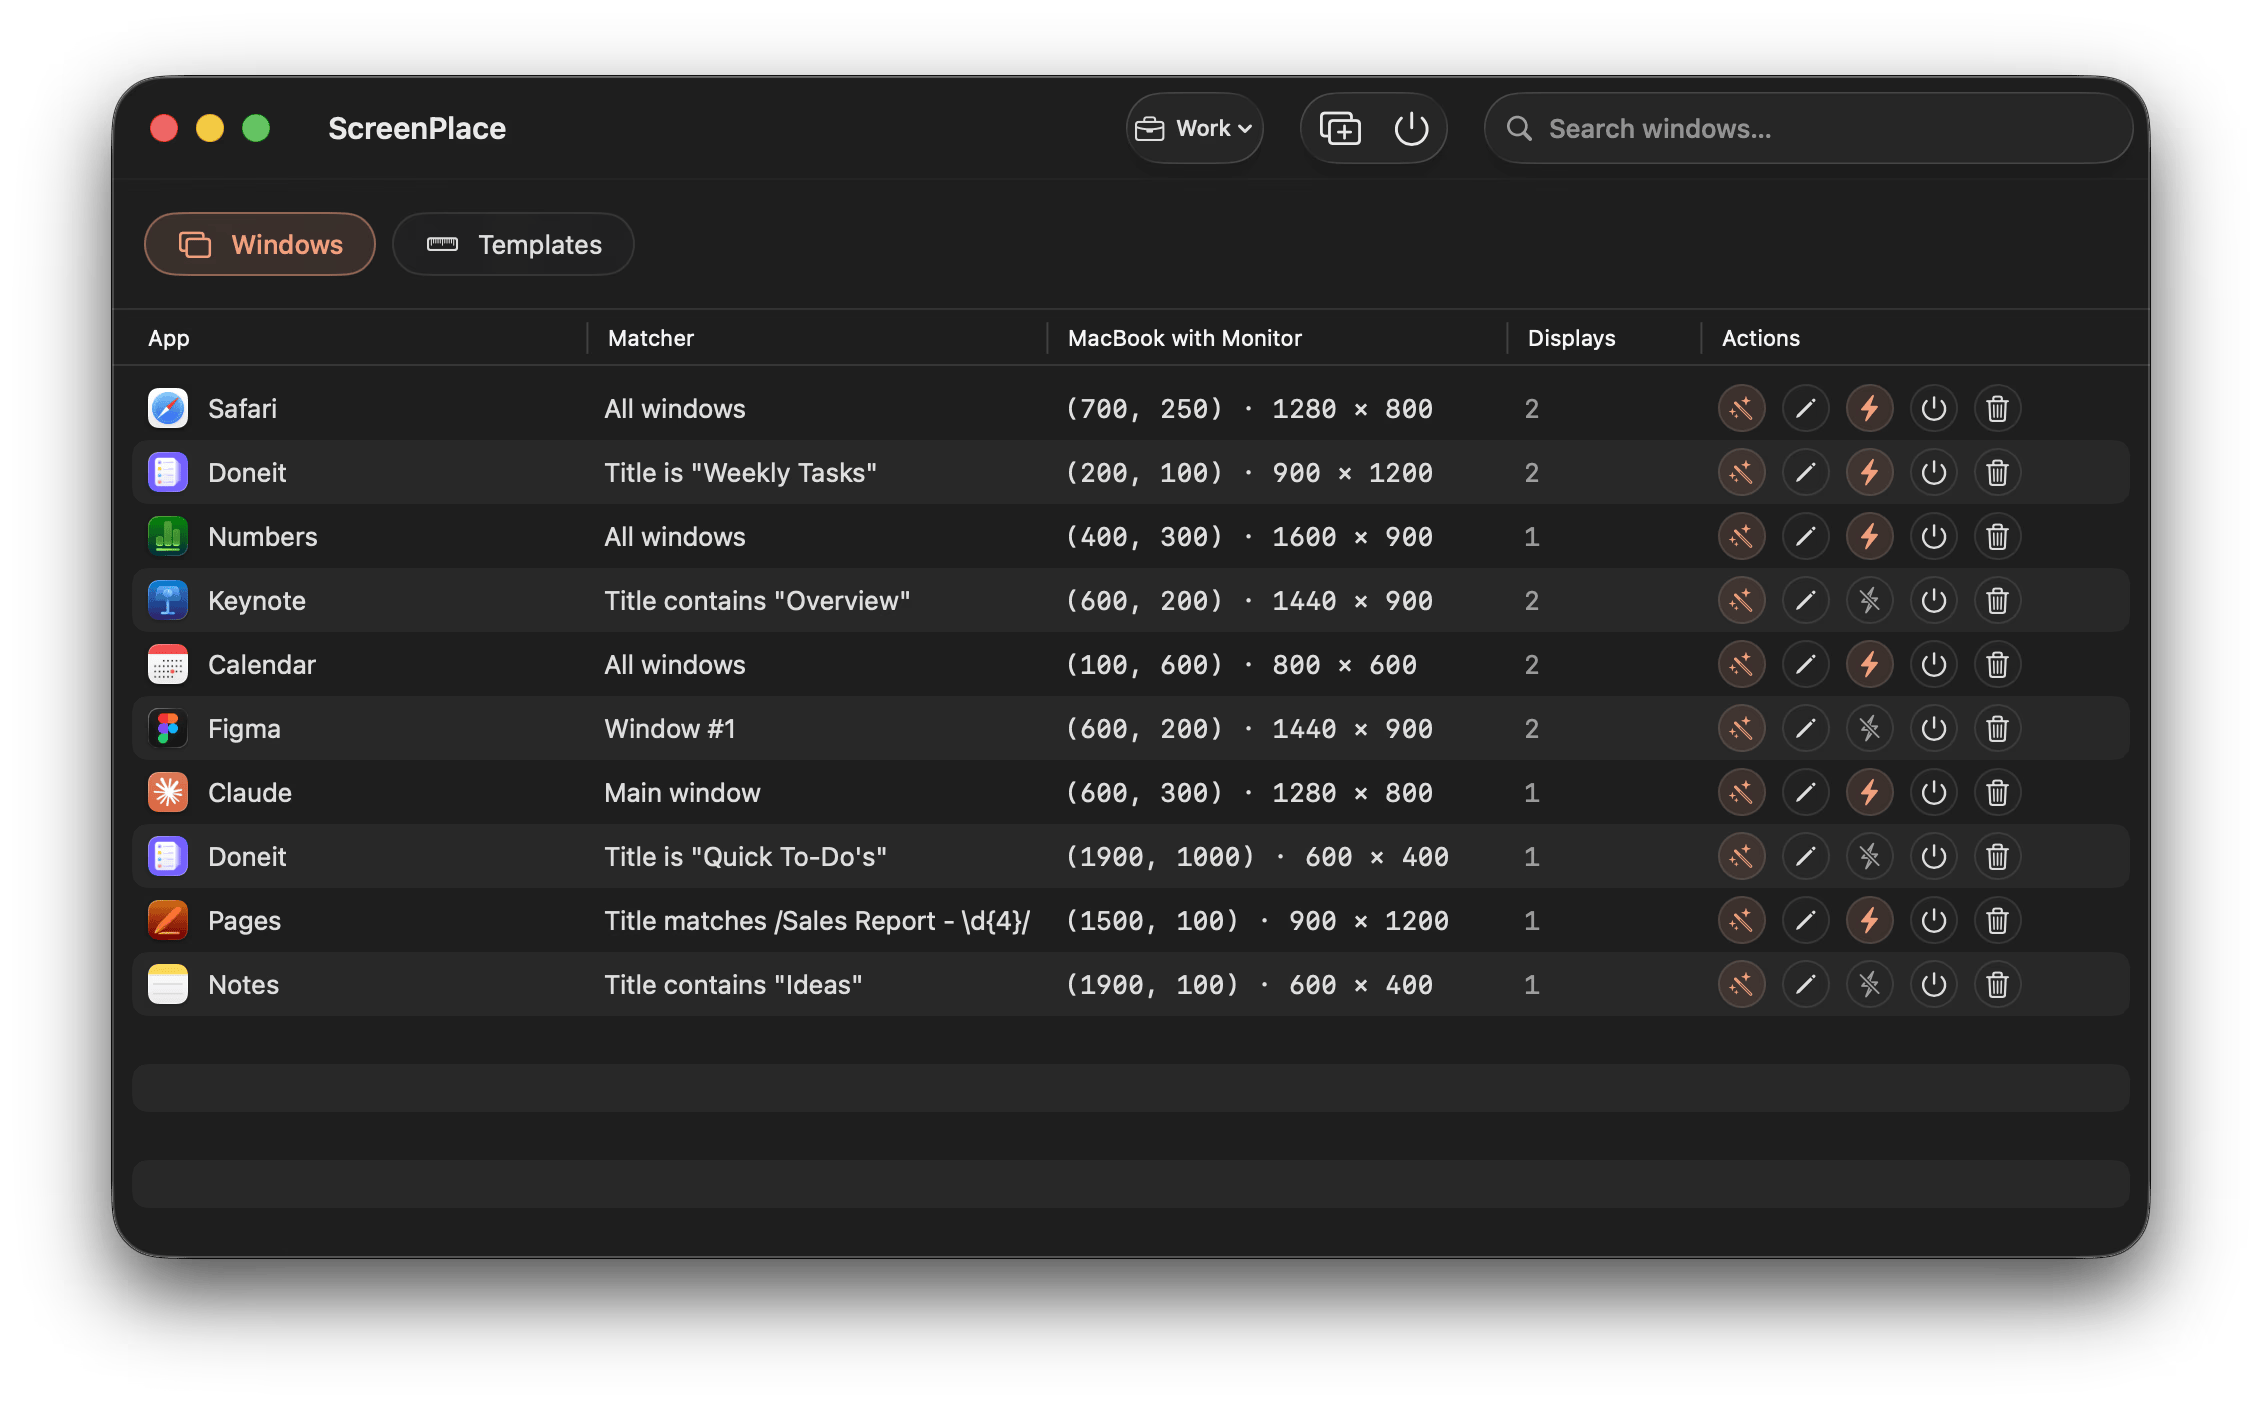Delete the Safari rule with trash icon
This screenshot has width=2262, height=1406.
pos(1997,408)
